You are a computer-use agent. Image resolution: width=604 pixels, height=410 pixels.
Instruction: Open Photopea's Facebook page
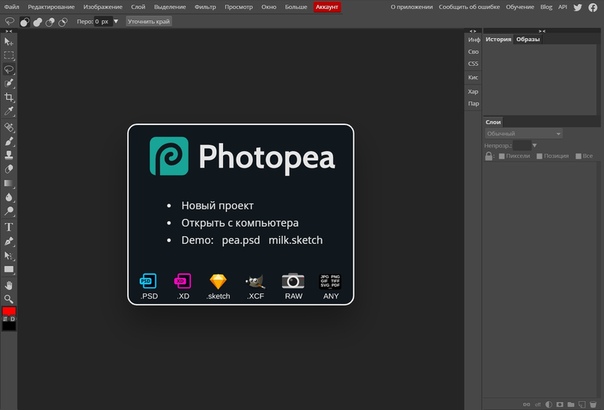(x=593, y=7)
